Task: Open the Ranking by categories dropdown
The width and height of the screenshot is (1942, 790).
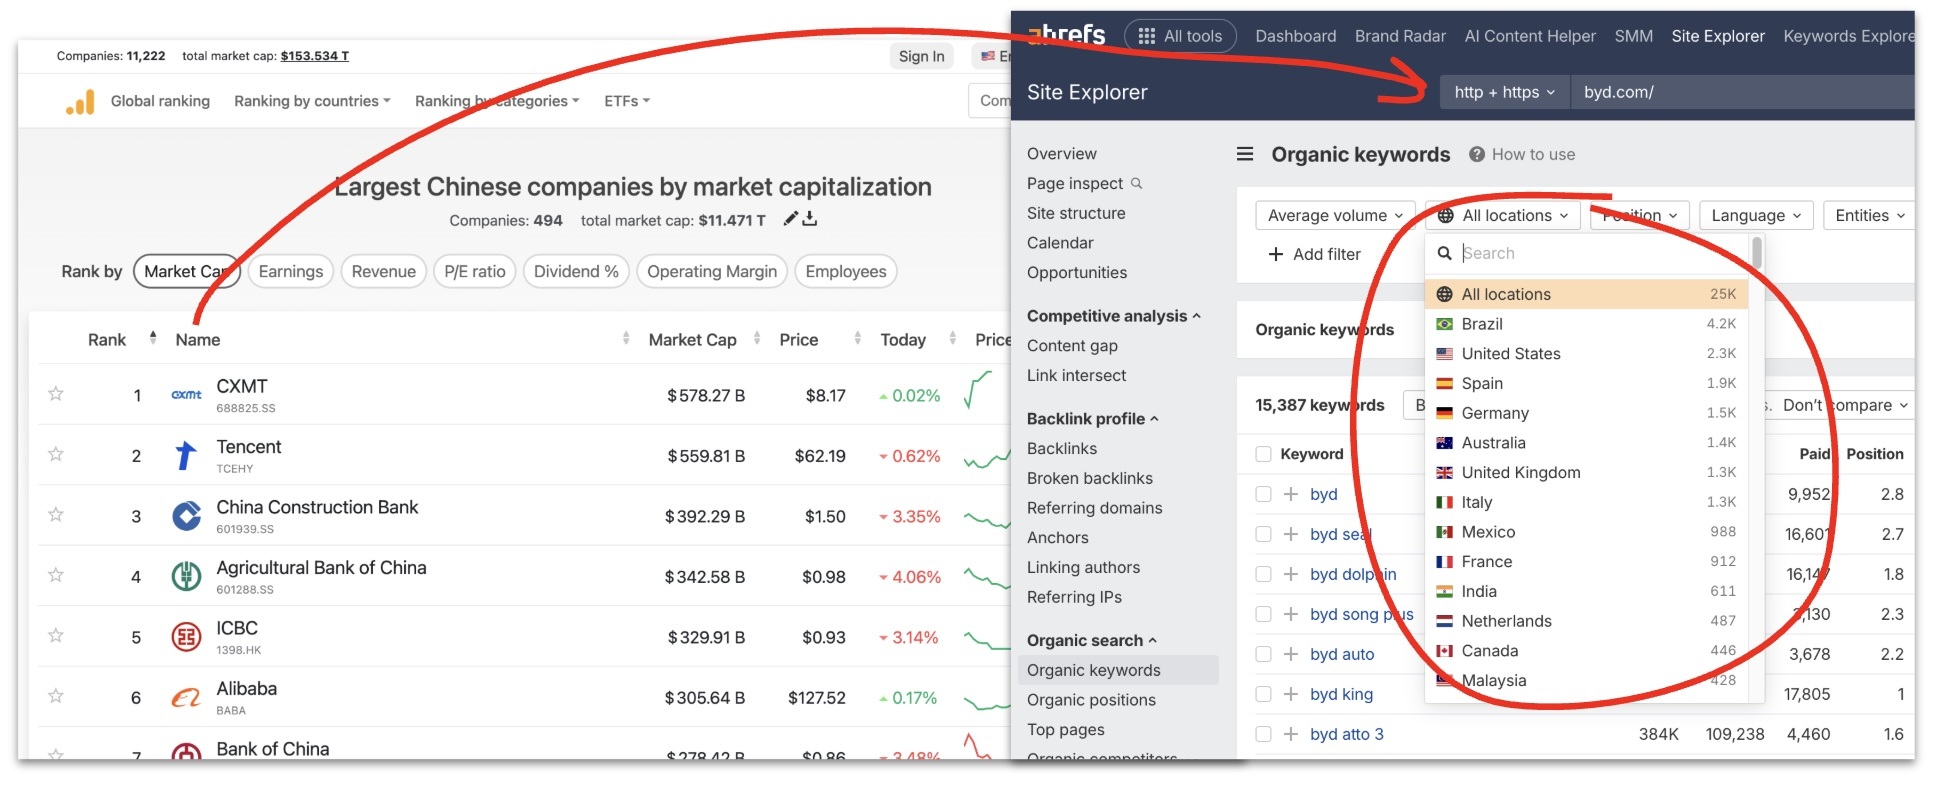Action: (x=497, y=101)
